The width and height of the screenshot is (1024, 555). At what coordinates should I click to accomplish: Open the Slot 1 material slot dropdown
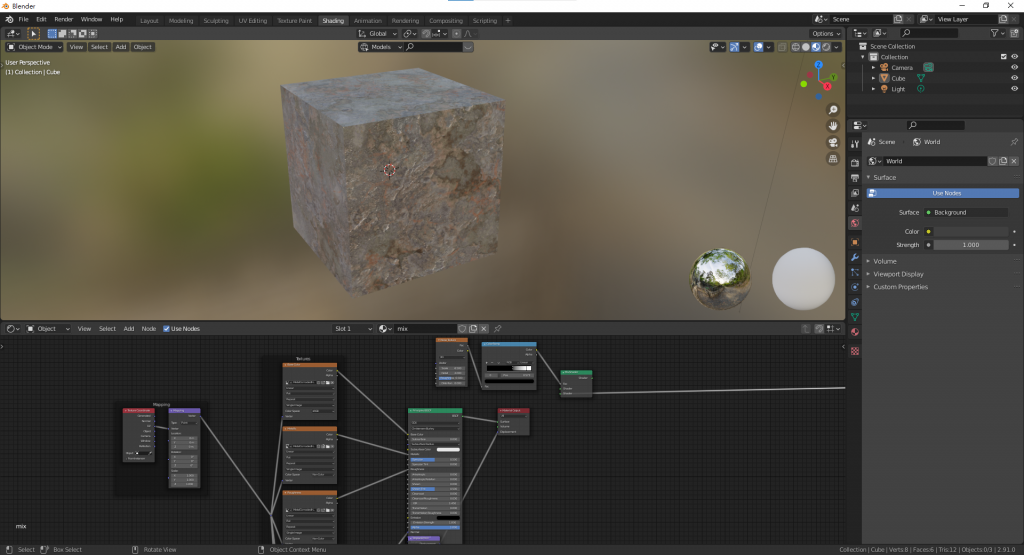353,328
